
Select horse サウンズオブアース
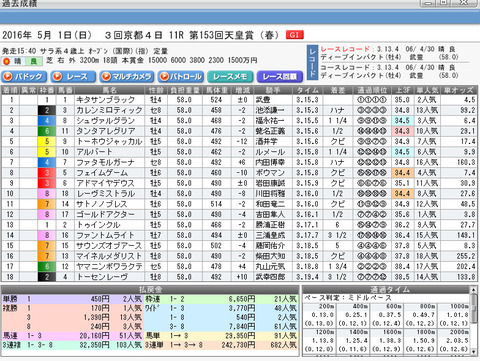(109, 246)
